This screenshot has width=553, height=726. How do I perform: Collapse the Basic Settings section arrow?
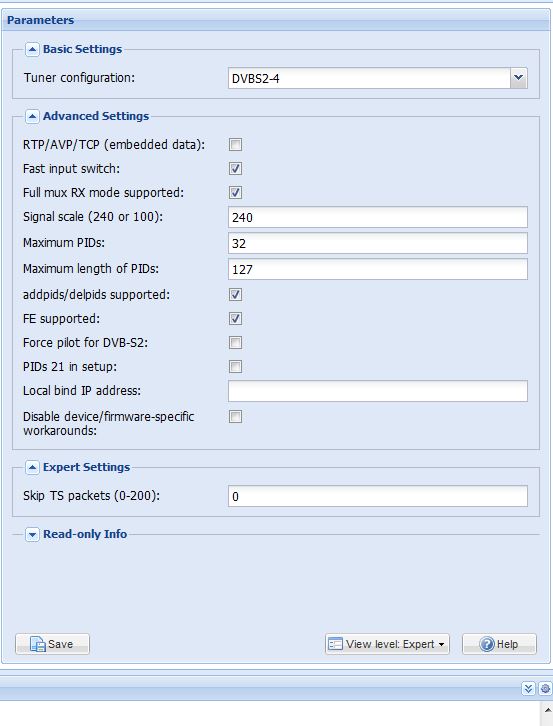point(32,50)
